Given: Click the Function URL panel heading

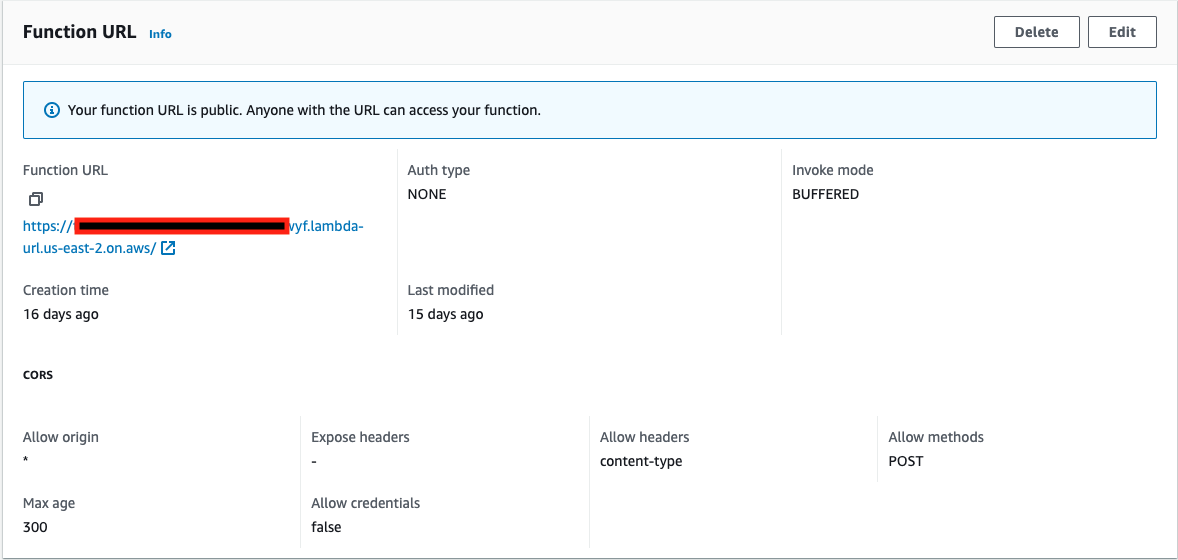Looking at the screenshot, I should coord(79,32).
